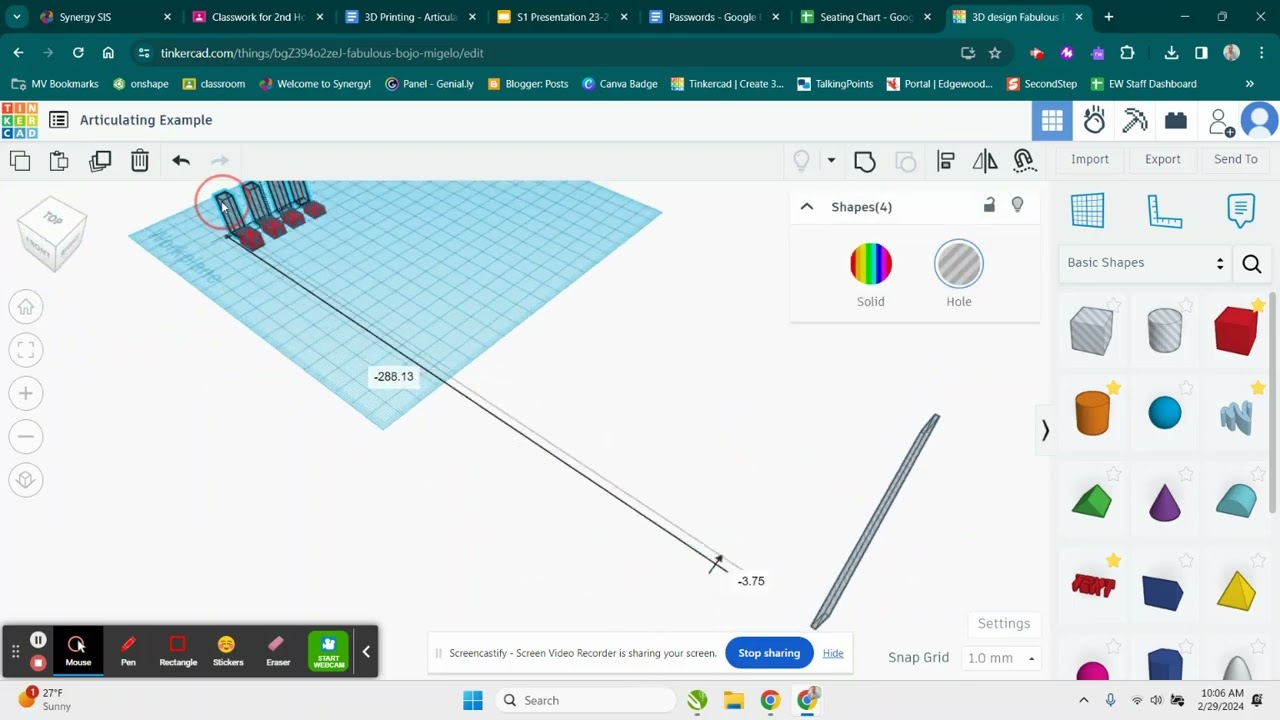Invite people with add-user icon
The width and height of the screenshot is (1280, 720).
pyautogui.click(x=1220, y=121)
